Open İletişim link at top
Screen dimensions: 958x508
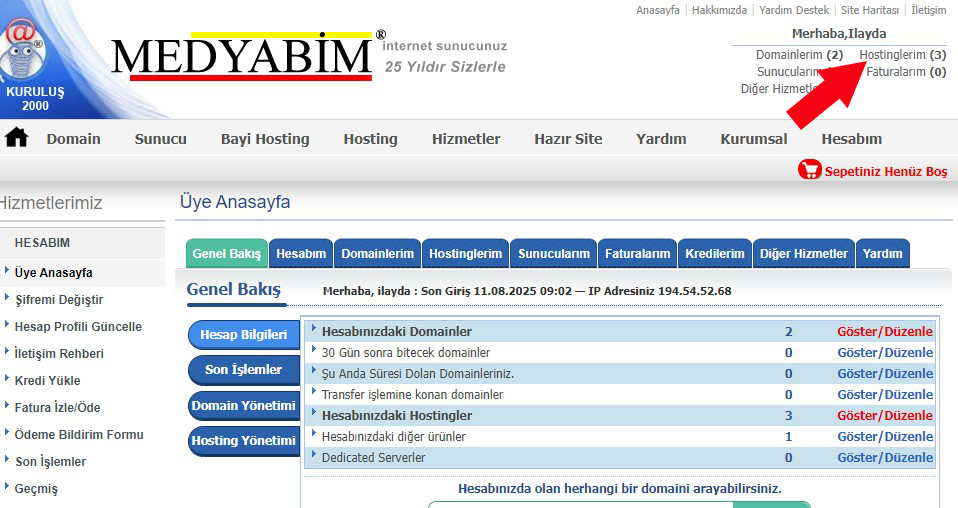click(929, 10)
